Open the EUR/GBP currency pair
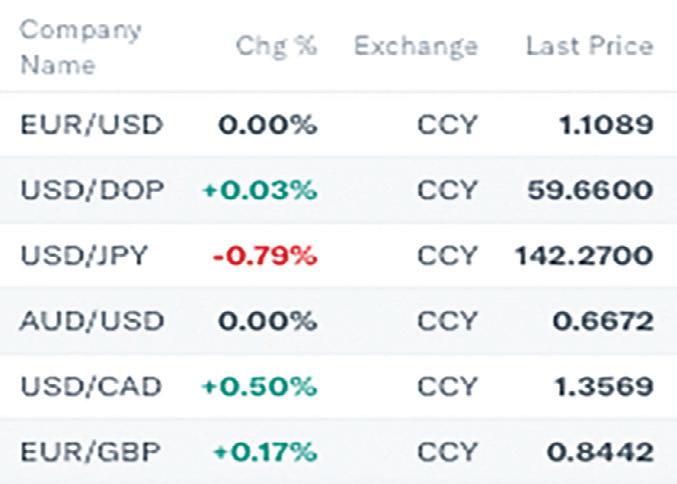Screen dimensions: 677x484 click(x=90, y=450)
